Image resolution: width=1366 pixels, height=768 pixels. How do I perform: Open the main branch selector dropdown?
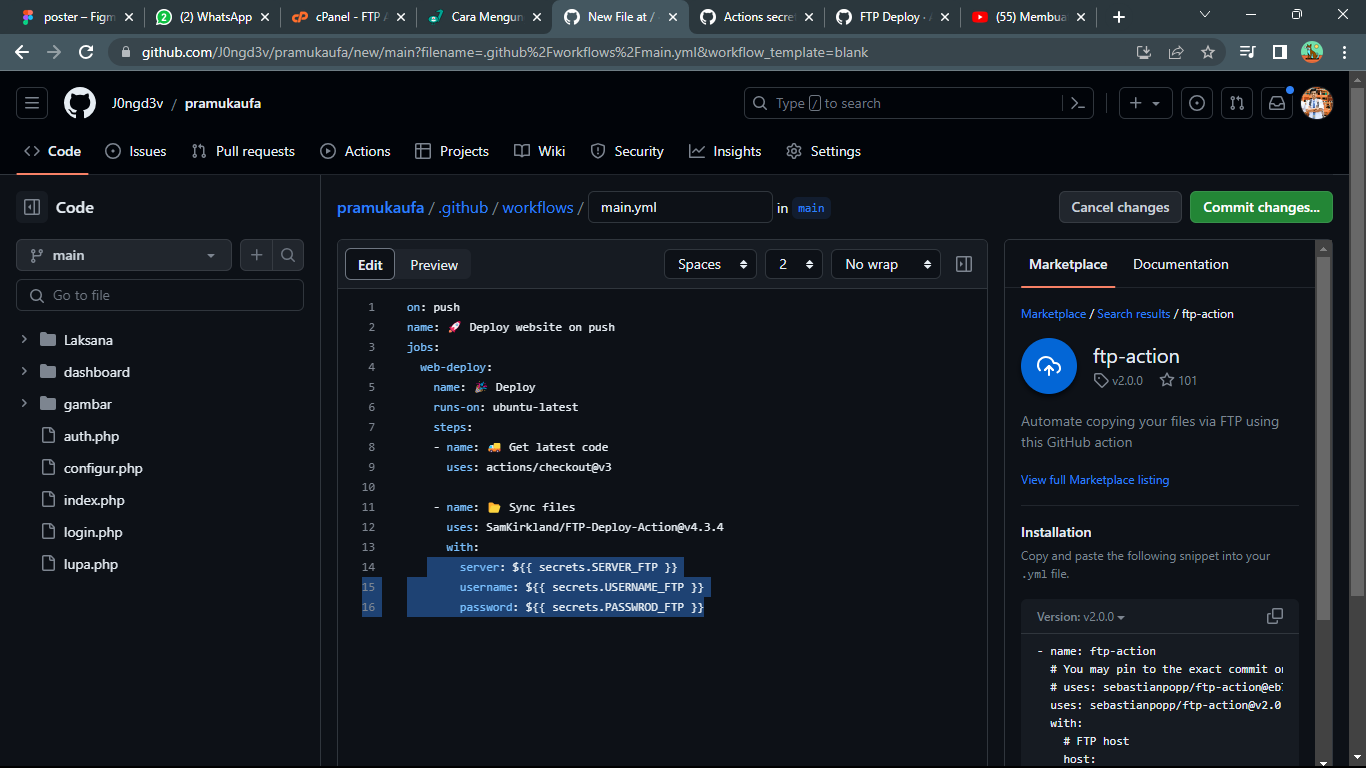124,255
